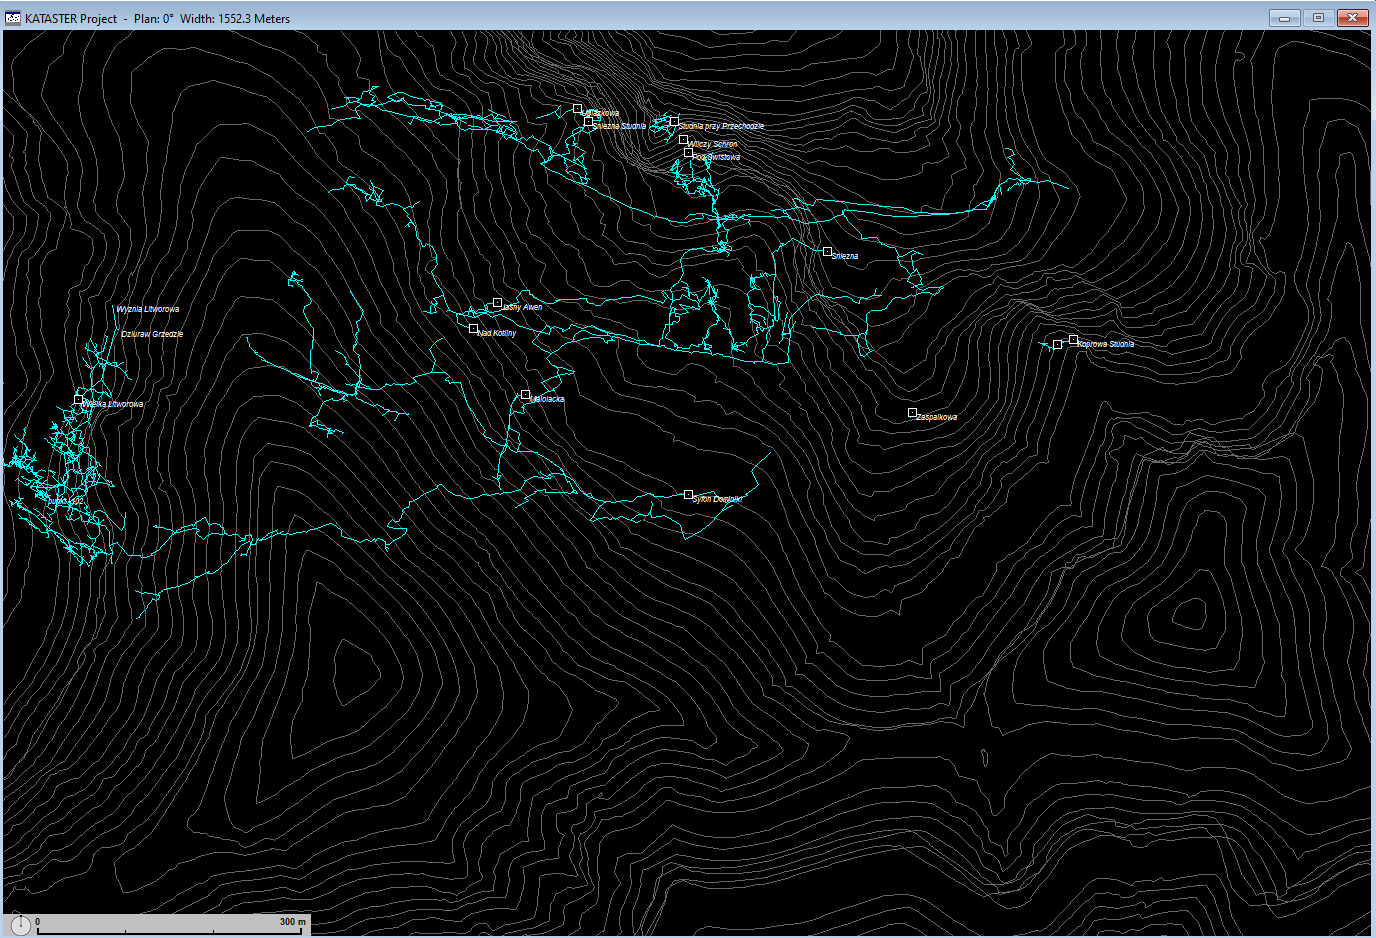Viewport: 1376px width, 938px height.
Task: Maximize the KATASTER Project window
Action: pos(1318,18)
